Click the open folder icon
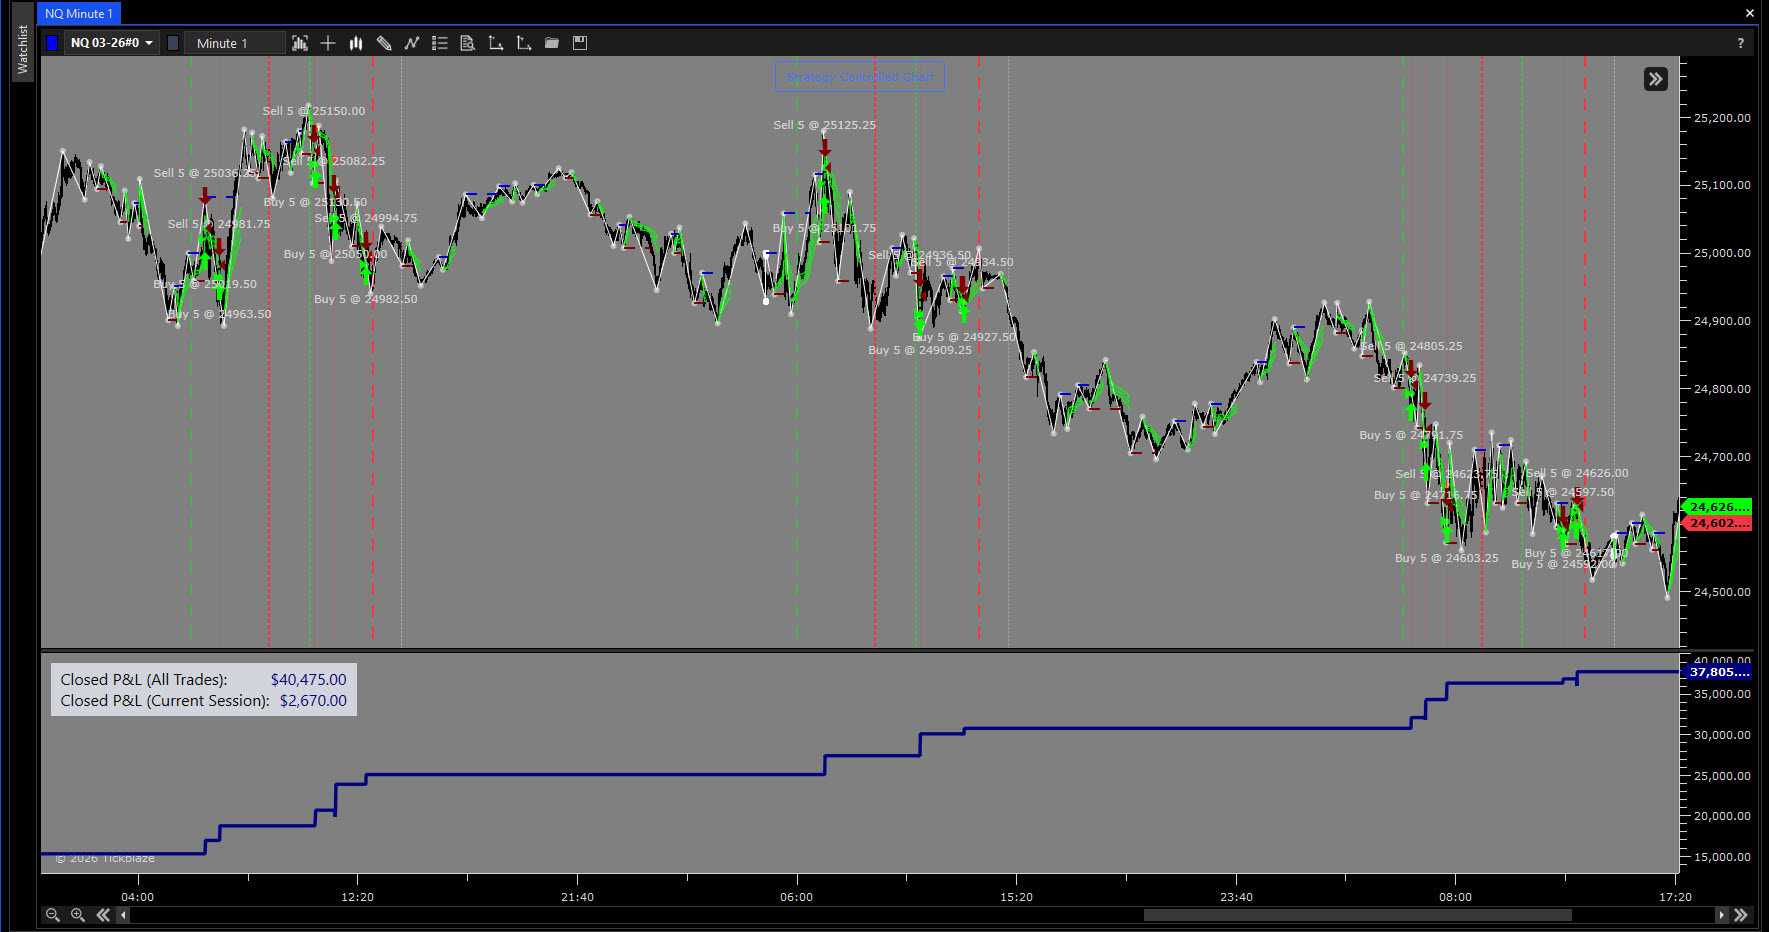 552,43
